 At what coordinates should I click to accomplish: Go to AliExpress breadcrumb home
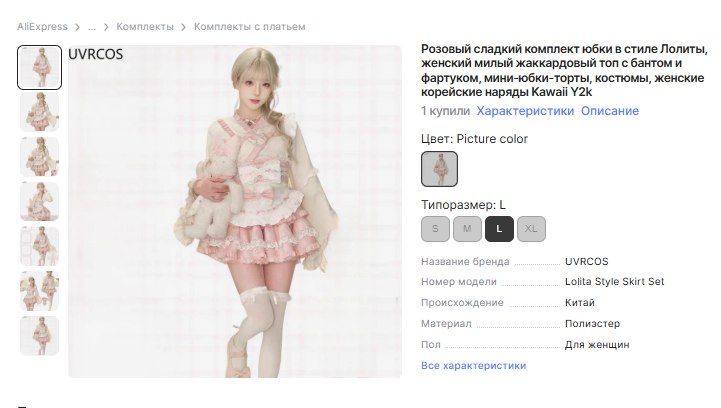42,27
